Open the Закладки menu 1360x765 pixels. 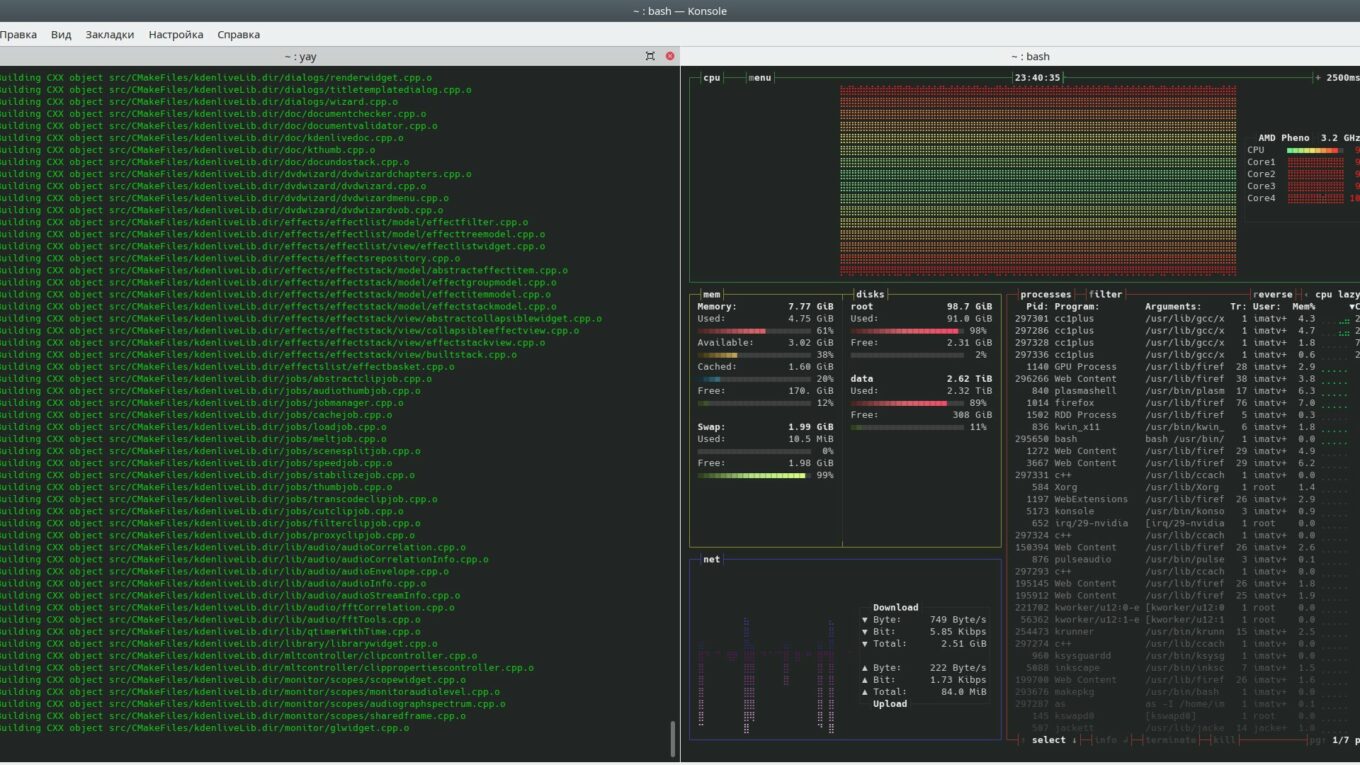click(x=110, y=34)
